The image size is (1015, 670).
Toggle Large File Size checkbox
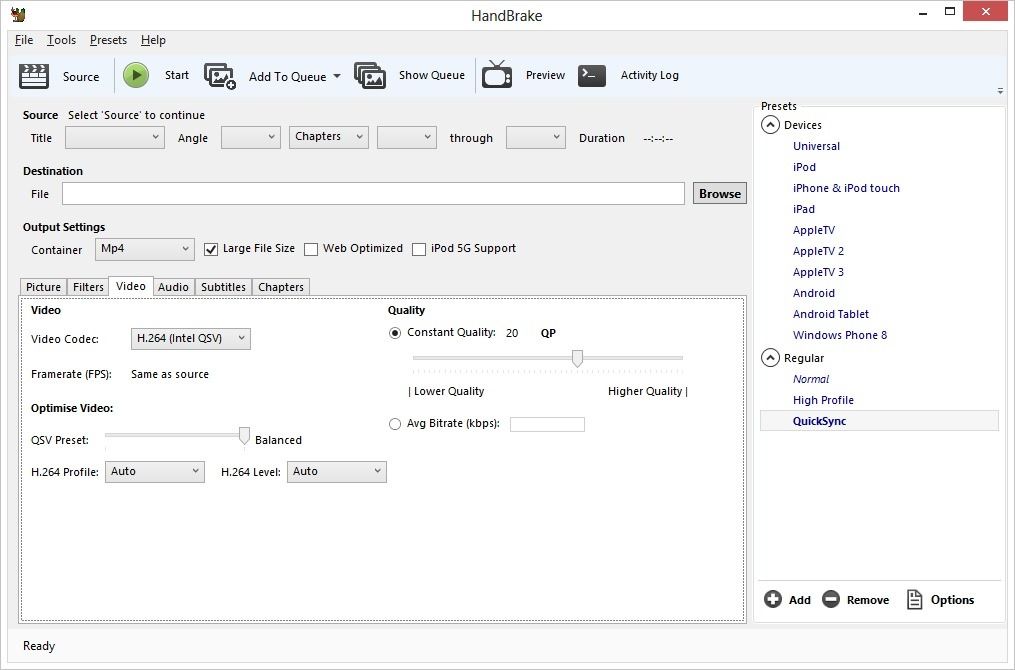pos(211,249)
